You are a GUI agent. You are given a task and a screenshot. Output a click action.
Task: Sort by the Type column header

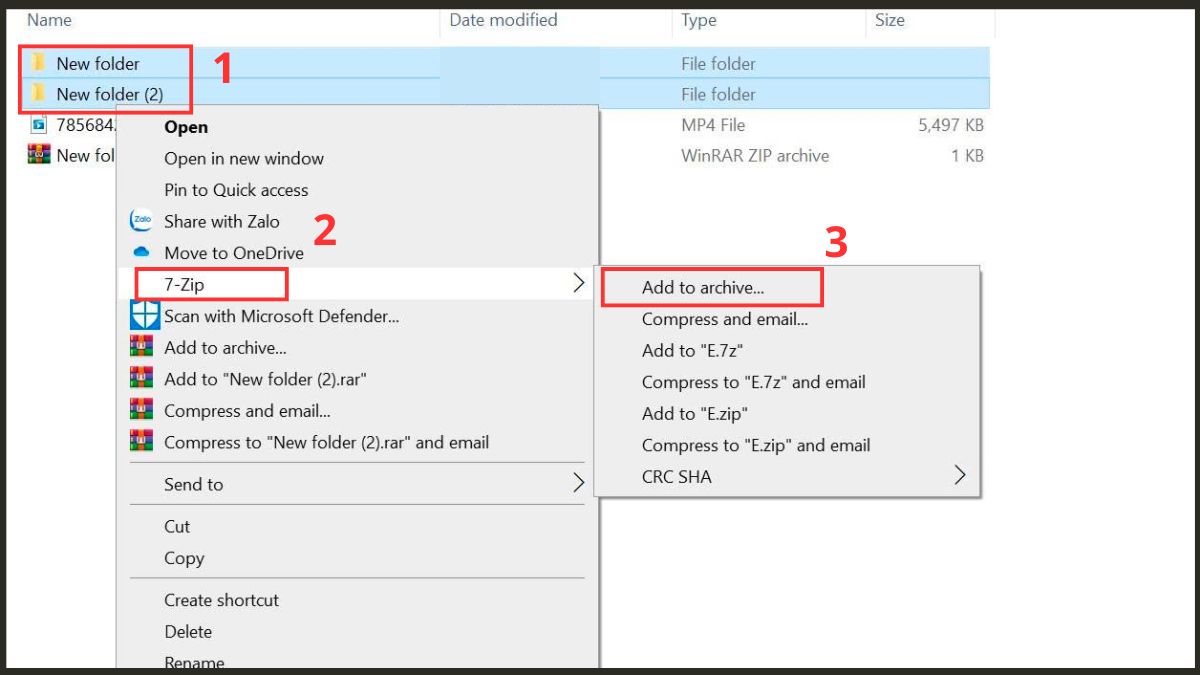pyautogui.click(x=699, y=19)
